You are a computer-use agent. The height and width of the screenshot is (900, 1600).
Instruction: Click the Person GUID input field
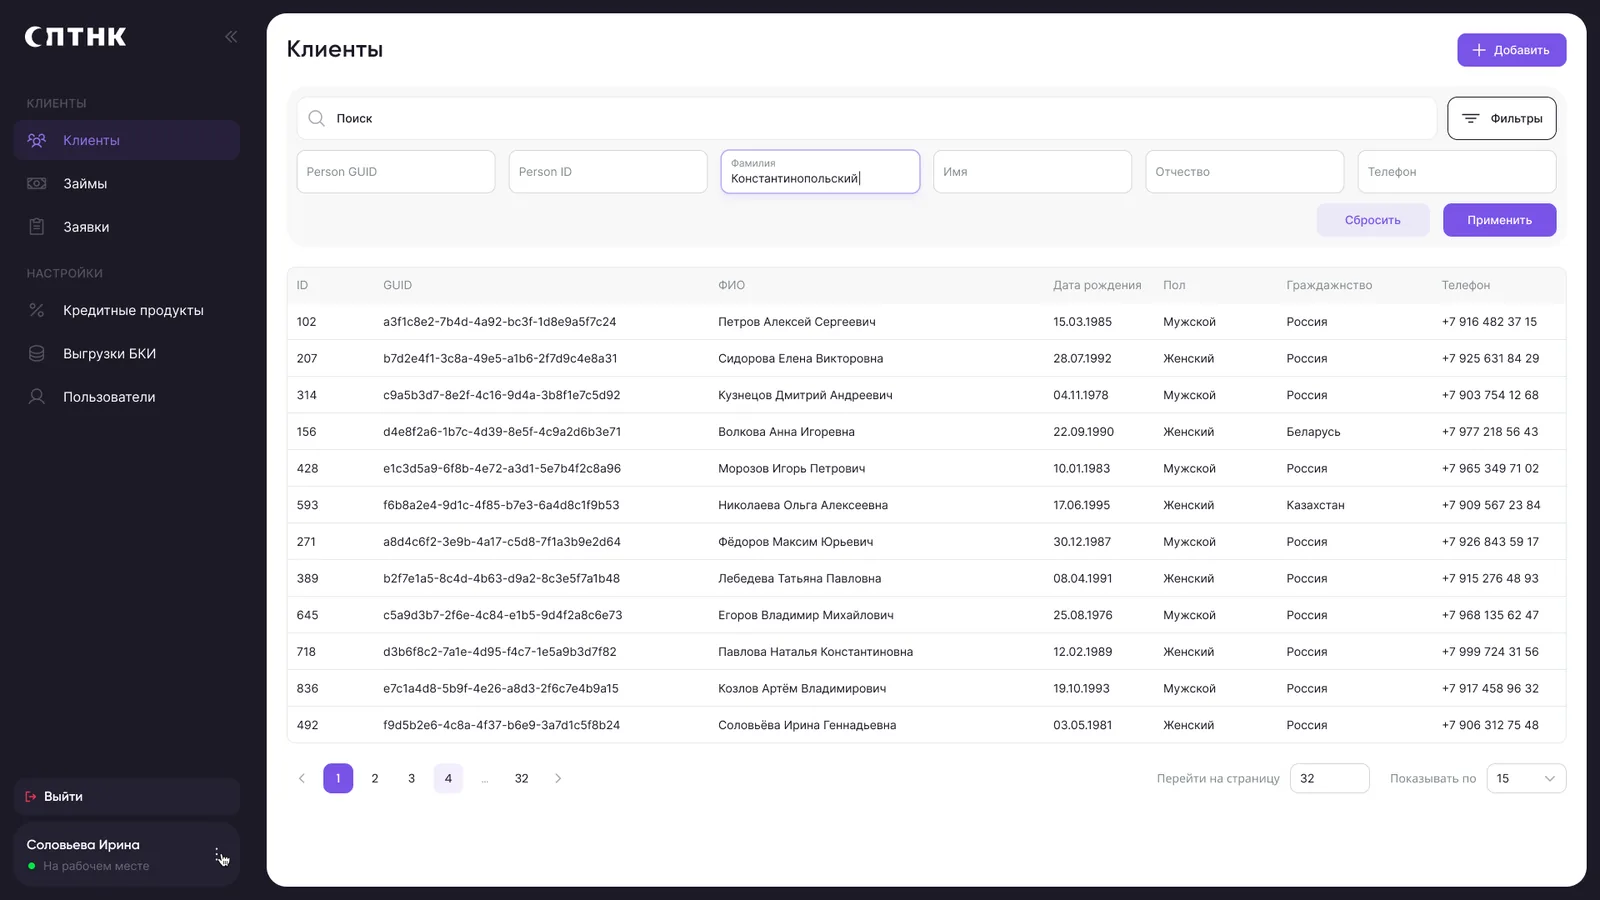pos(396,172)
